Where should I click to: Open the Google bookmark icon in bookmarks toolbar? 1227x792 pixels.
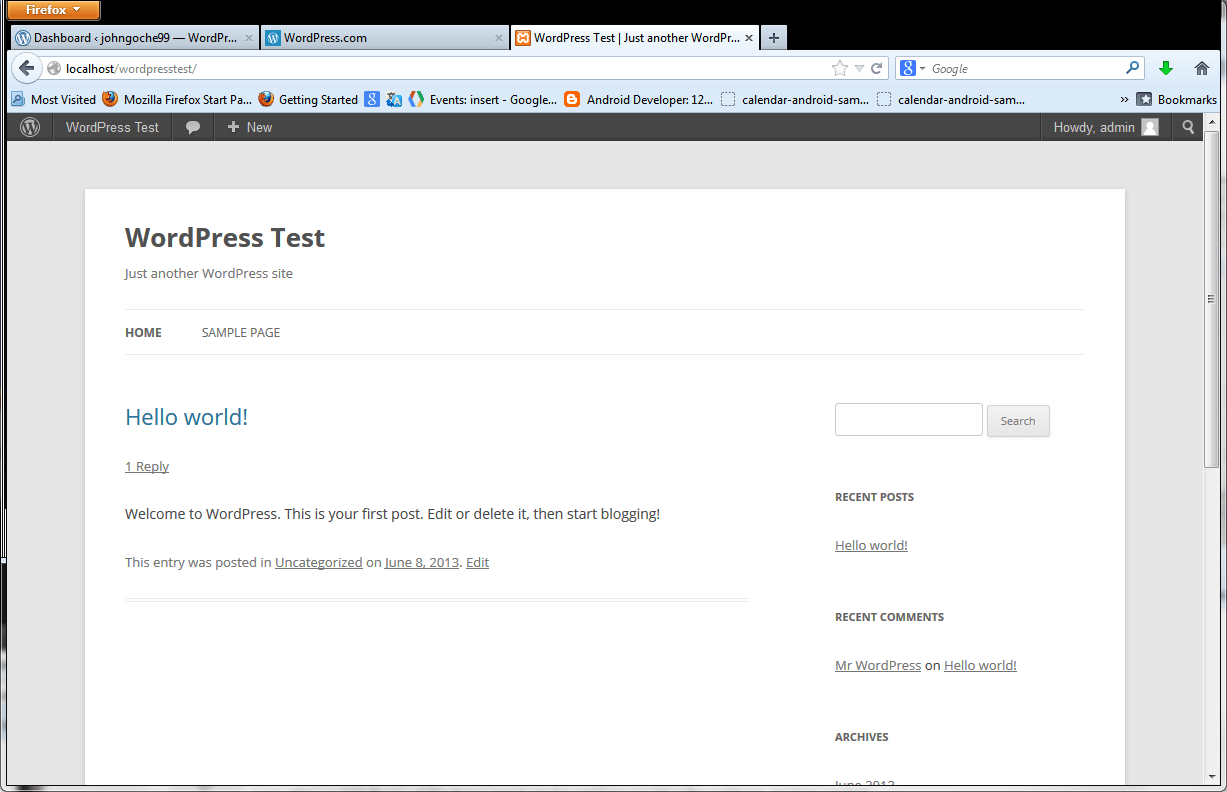click(372, 99)
